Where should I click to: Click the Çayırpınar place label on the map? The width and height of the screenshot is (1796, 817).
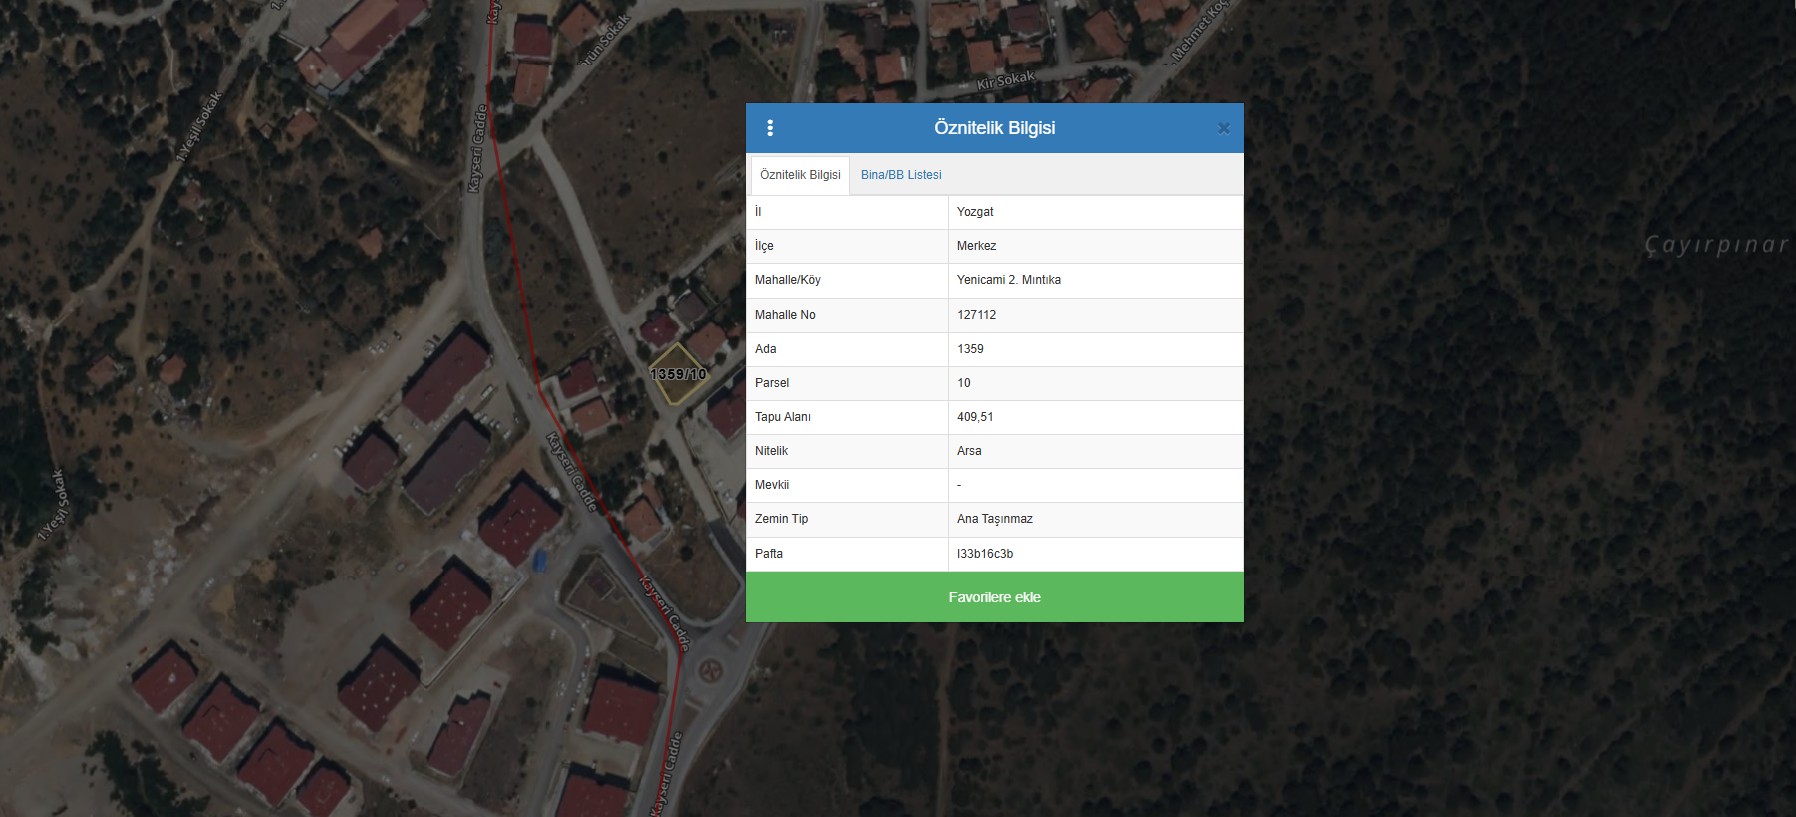(x=1716, y=245)
